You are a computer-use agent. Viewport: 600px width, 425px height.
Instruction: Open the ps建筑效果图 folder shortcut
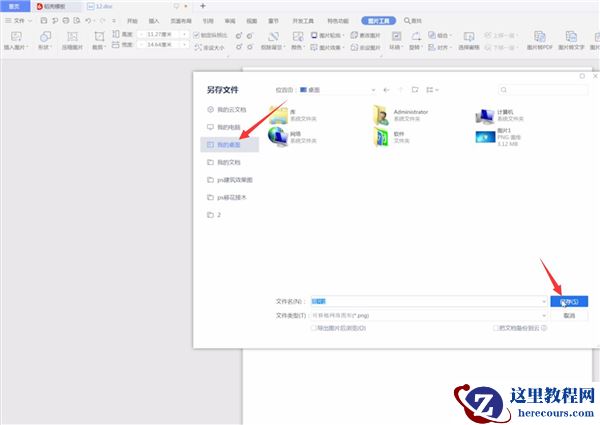pos(230,180)
